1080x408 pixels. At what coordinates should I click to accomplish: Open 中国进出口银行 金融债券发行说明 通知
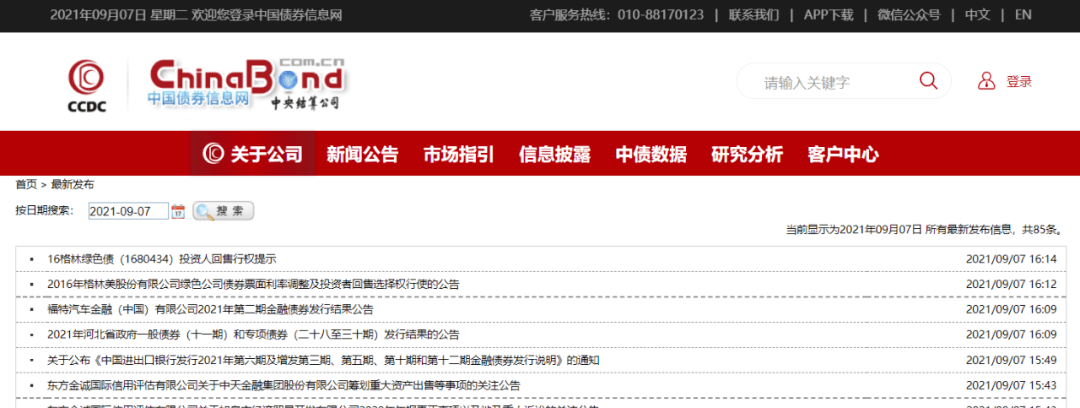(x=324, y=360)
